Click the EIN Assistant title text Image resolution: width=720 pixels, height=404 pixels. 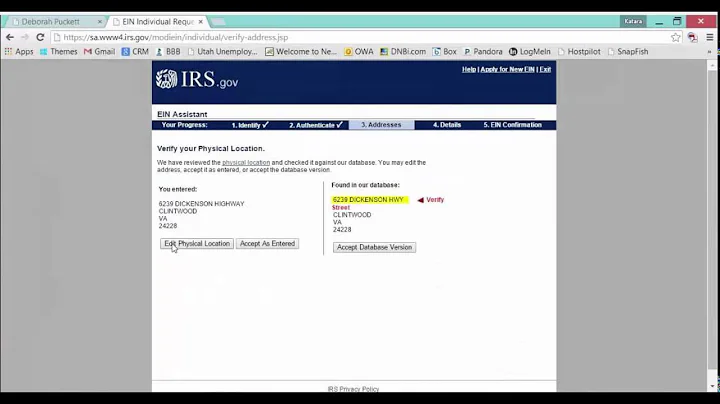[182, 114]
